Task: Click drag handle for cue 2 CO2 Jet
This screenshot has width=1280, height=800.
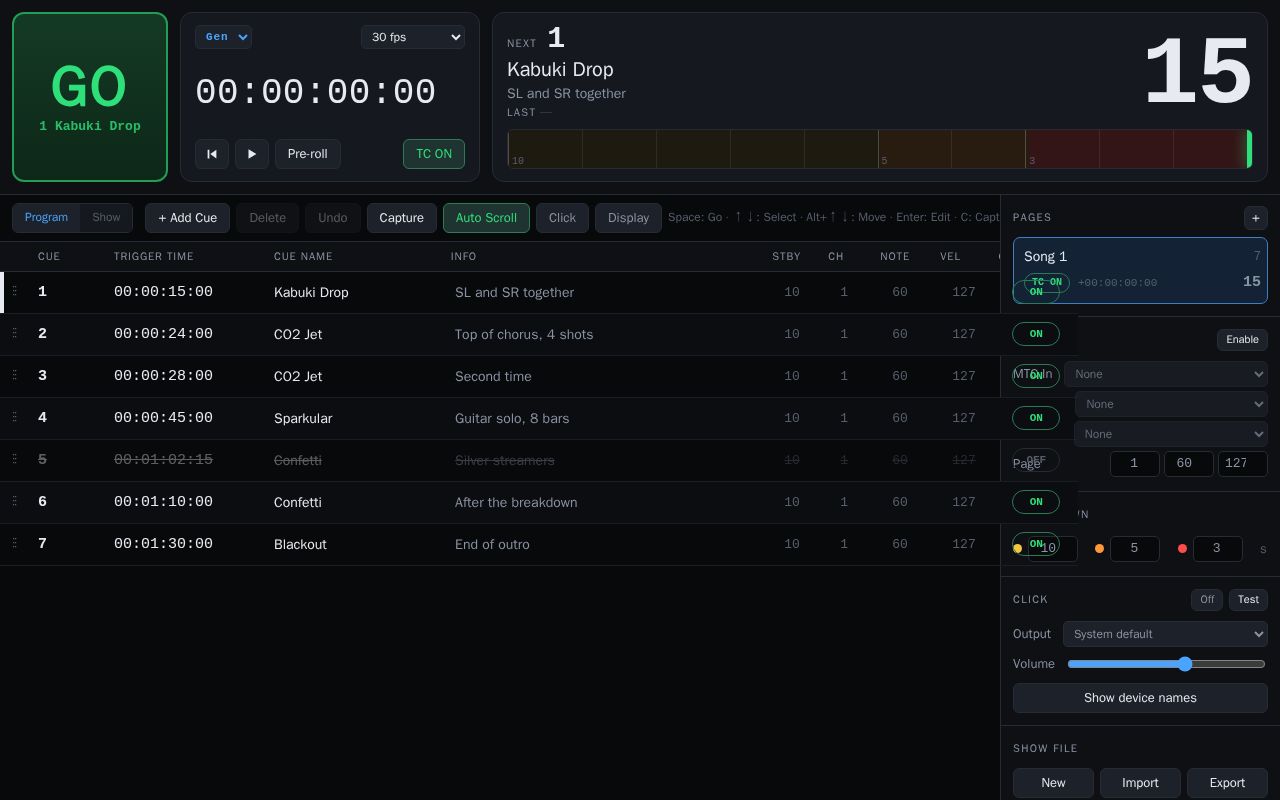Action: click(14, 333)
